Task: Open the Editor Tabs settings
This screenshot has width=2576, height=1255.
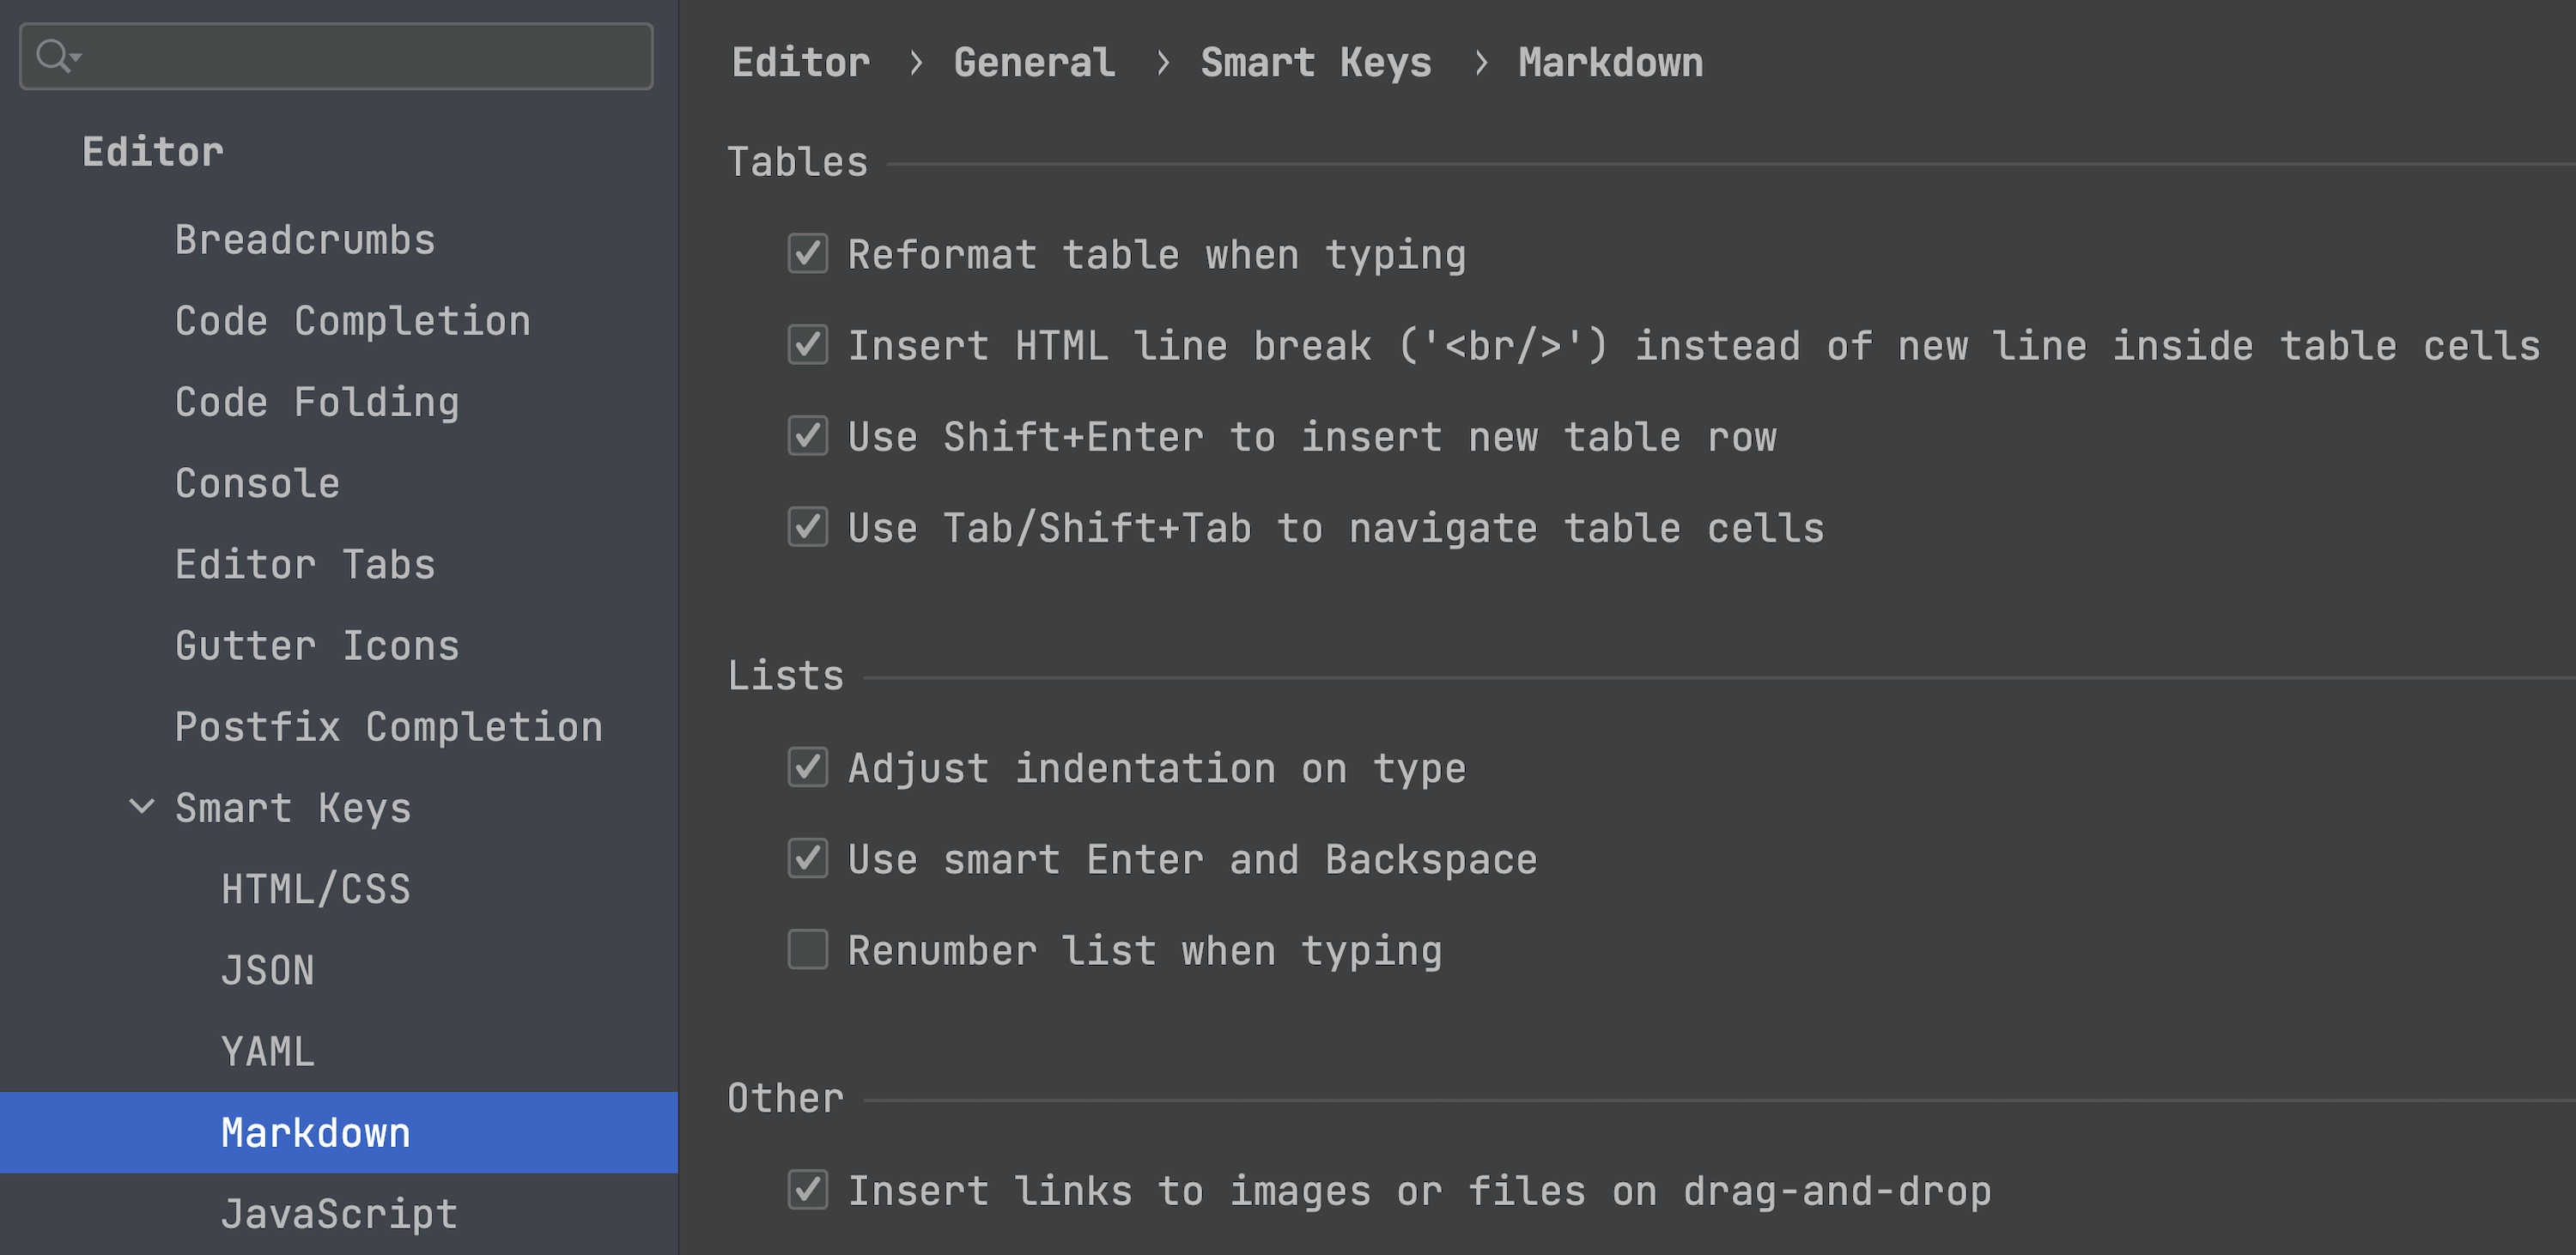Action: 305,565
